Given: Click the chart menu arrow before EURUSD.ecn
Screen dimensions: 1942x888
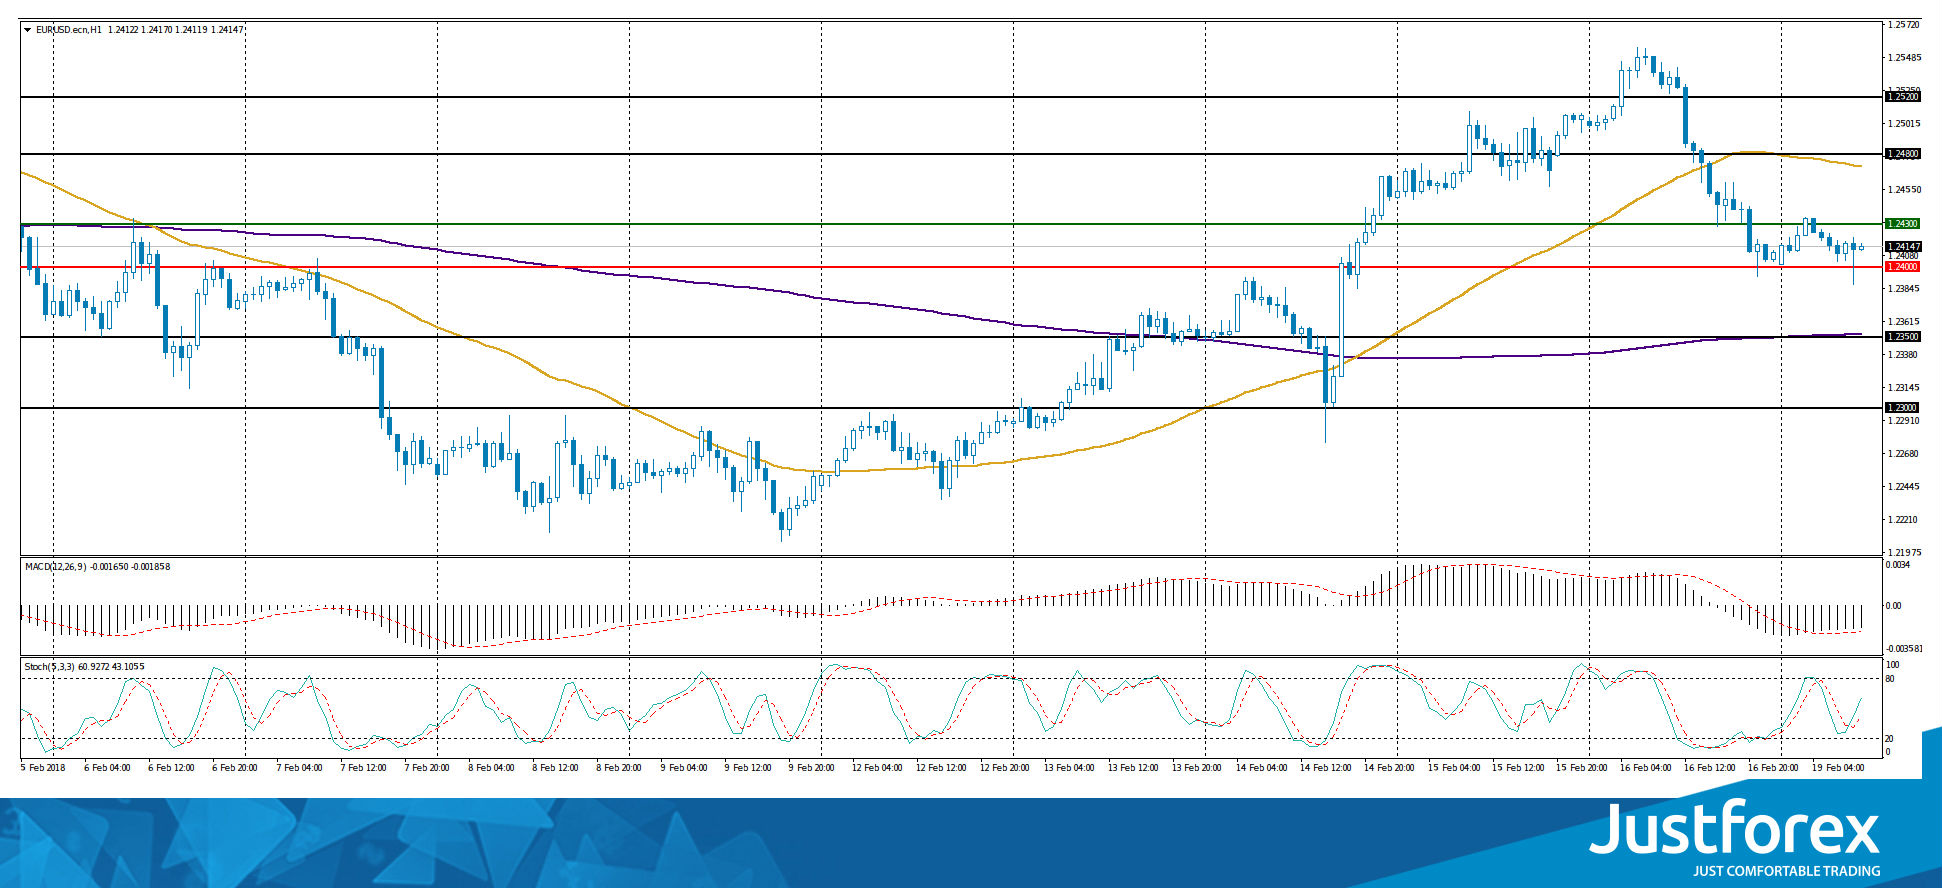Looking at the screenshot, I should (28, 30).
